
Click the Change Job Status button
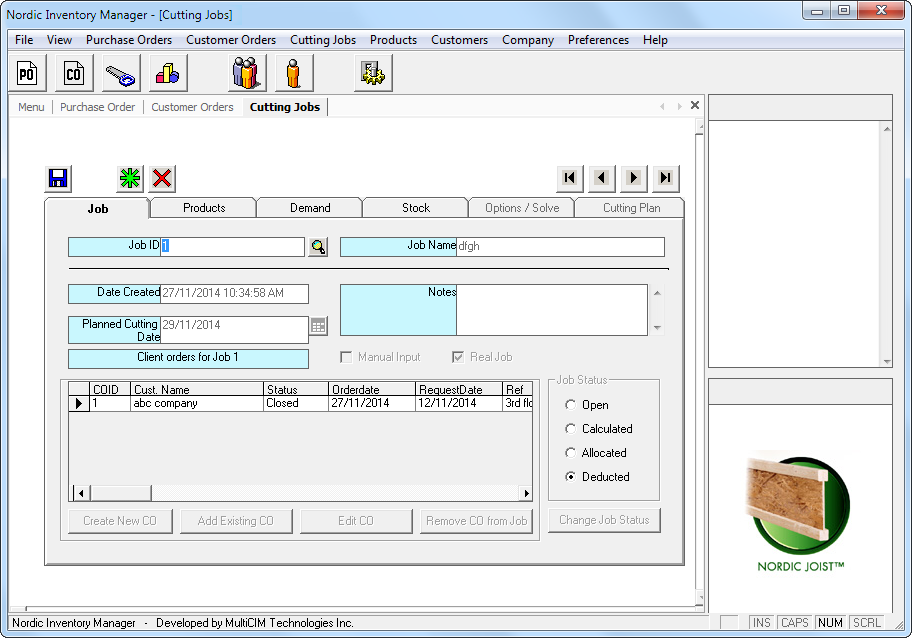tap(604, 520)
